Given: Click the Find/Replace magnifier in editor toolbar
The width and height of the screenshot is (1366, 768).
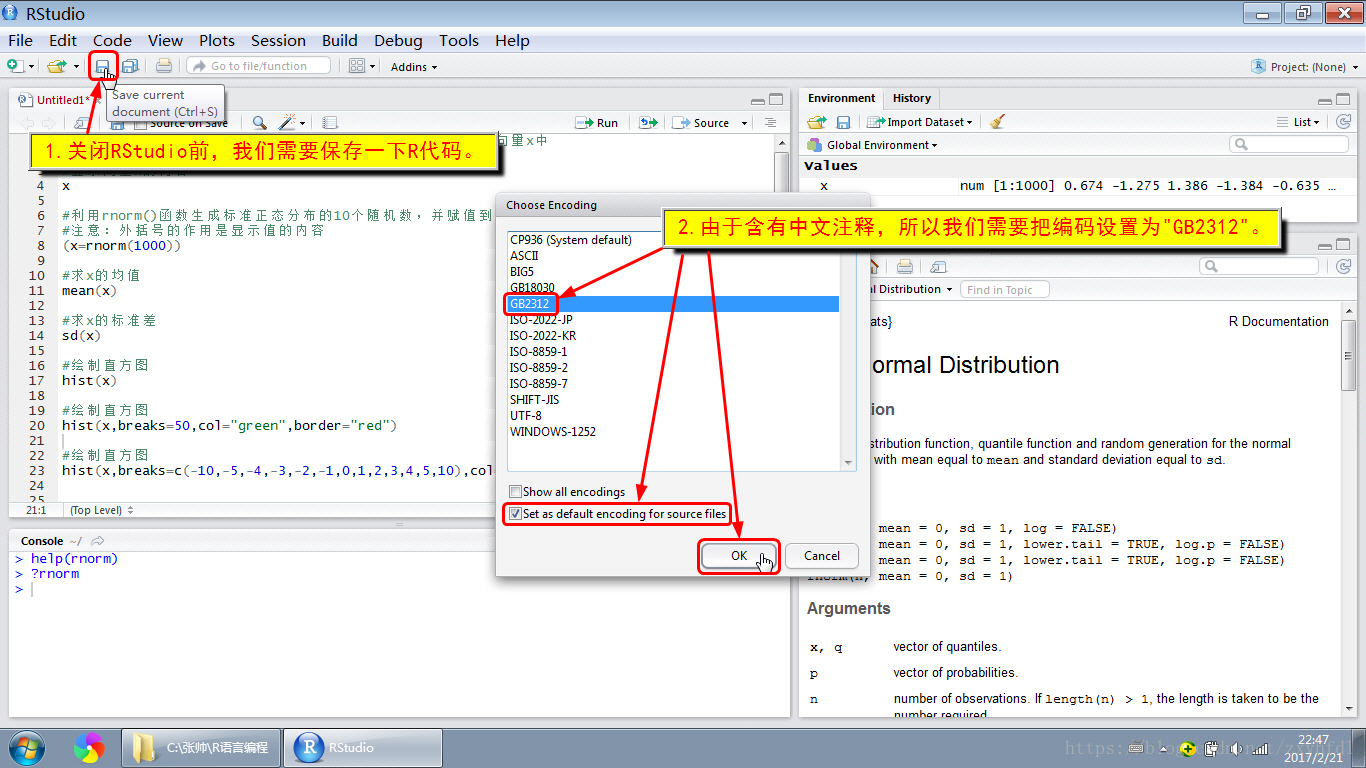Looking at the screenshot, I should pos(259,123).
